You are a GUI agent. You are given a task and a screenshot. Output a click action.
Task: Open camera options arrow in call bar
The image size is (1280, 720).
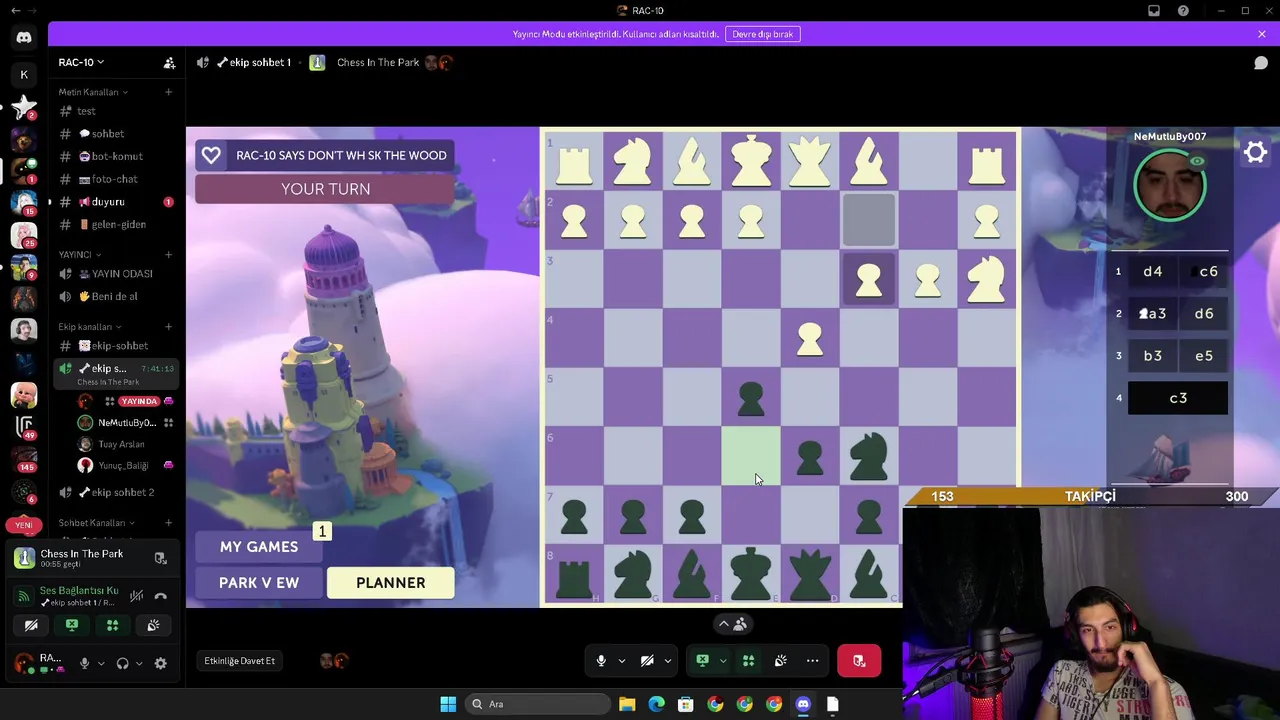point(667,661)
